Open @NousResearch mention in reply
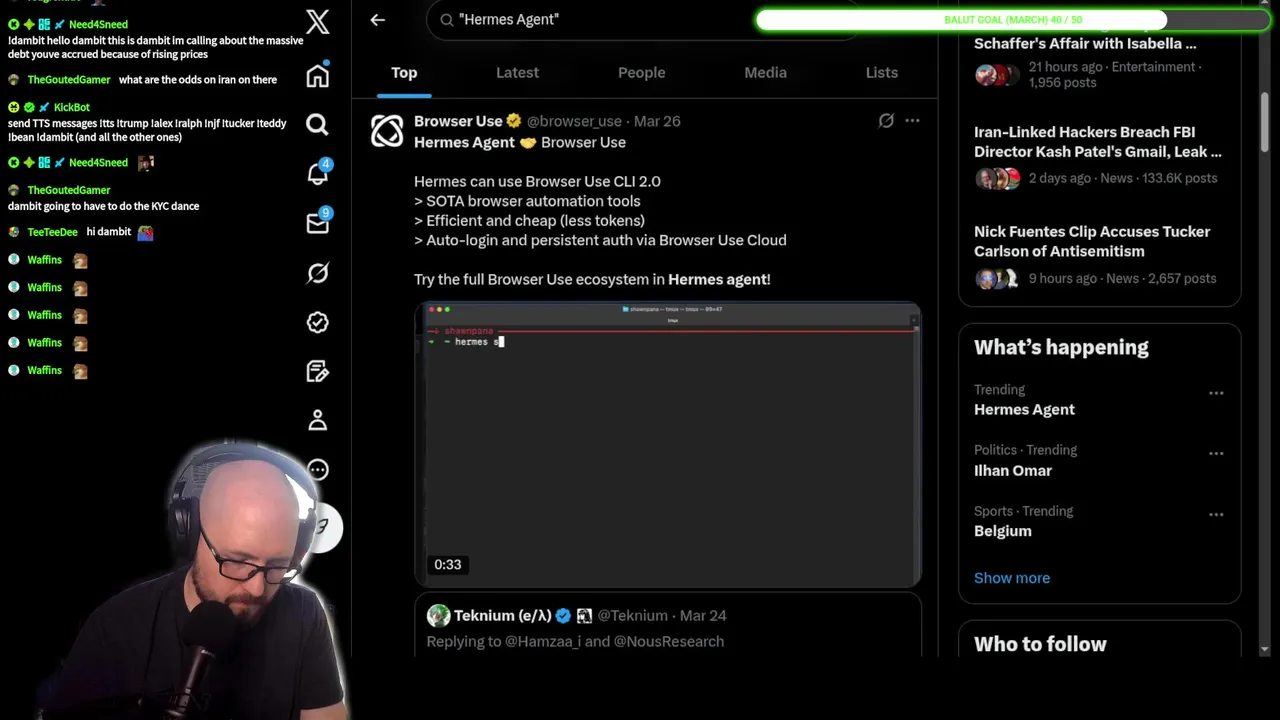The width and height of the screenshot is (1280, 720). (669, 642)
